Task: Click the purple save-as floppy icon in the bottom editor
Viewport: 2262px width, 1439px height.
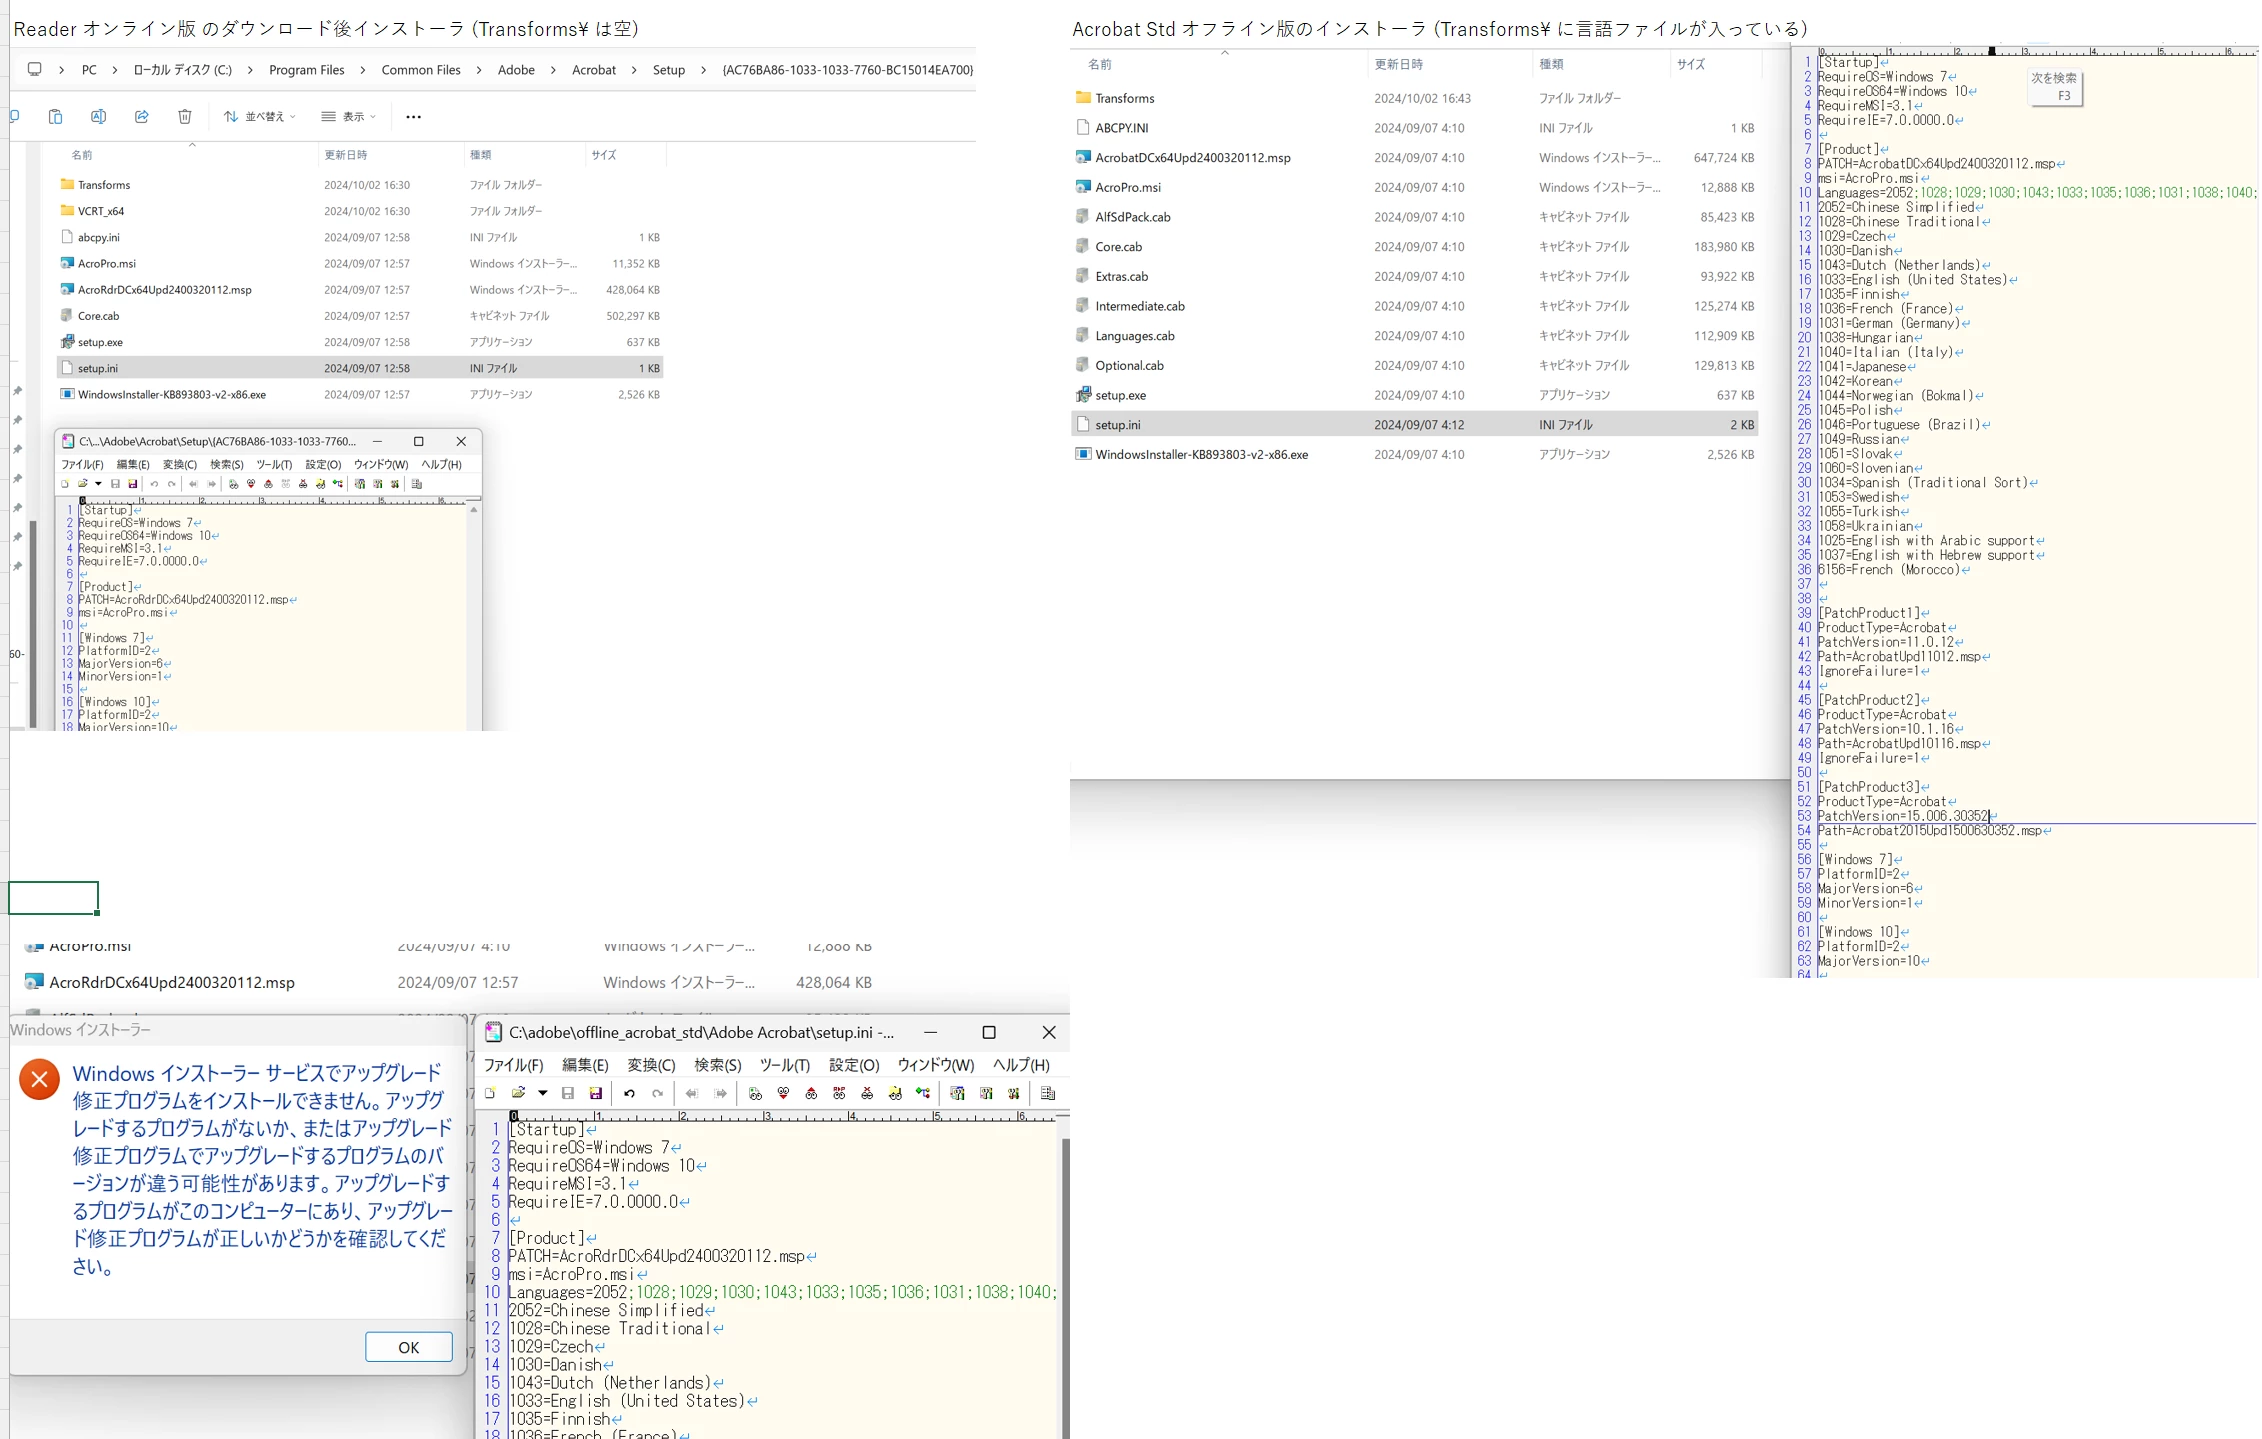Action: click(596, 1093)
